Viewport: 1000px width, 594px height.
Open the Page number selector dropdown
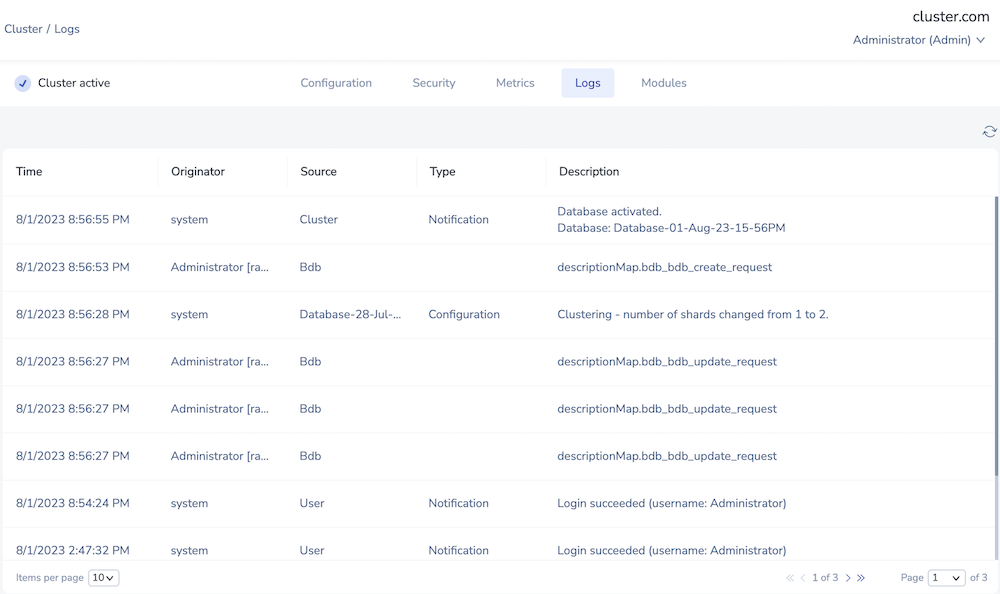click(946, 578)
